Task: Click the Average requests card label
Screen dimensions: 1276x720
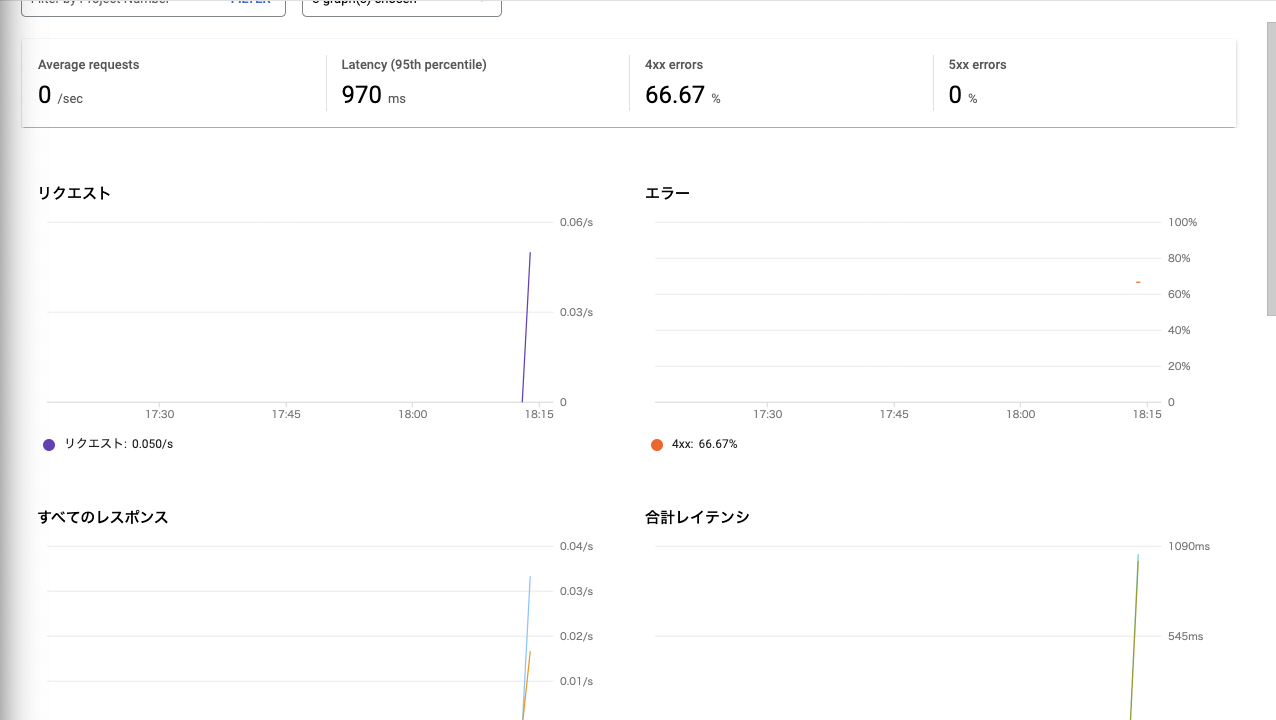Action: [88, 65]
